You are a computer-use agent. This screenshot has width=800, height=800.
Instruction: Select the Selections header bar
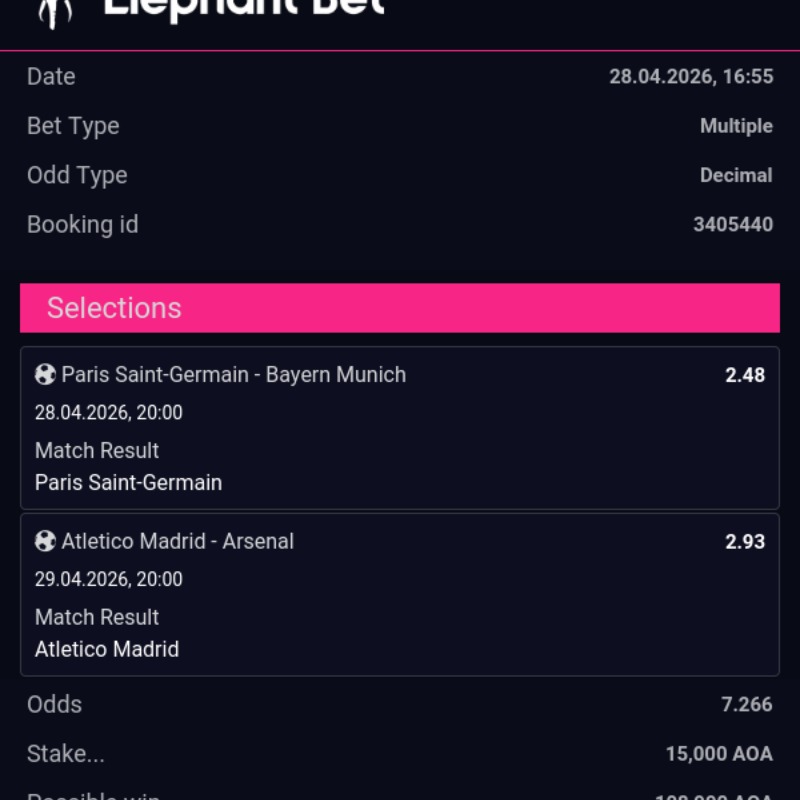[400, 308]
